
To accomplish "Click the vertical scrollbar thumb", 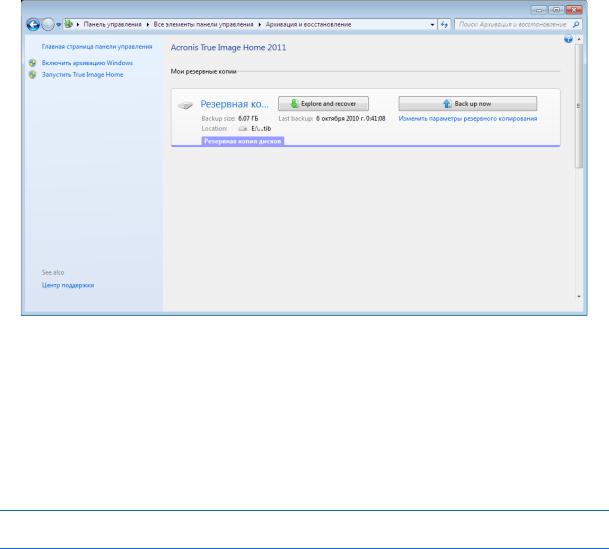I will tap(579, 106).
